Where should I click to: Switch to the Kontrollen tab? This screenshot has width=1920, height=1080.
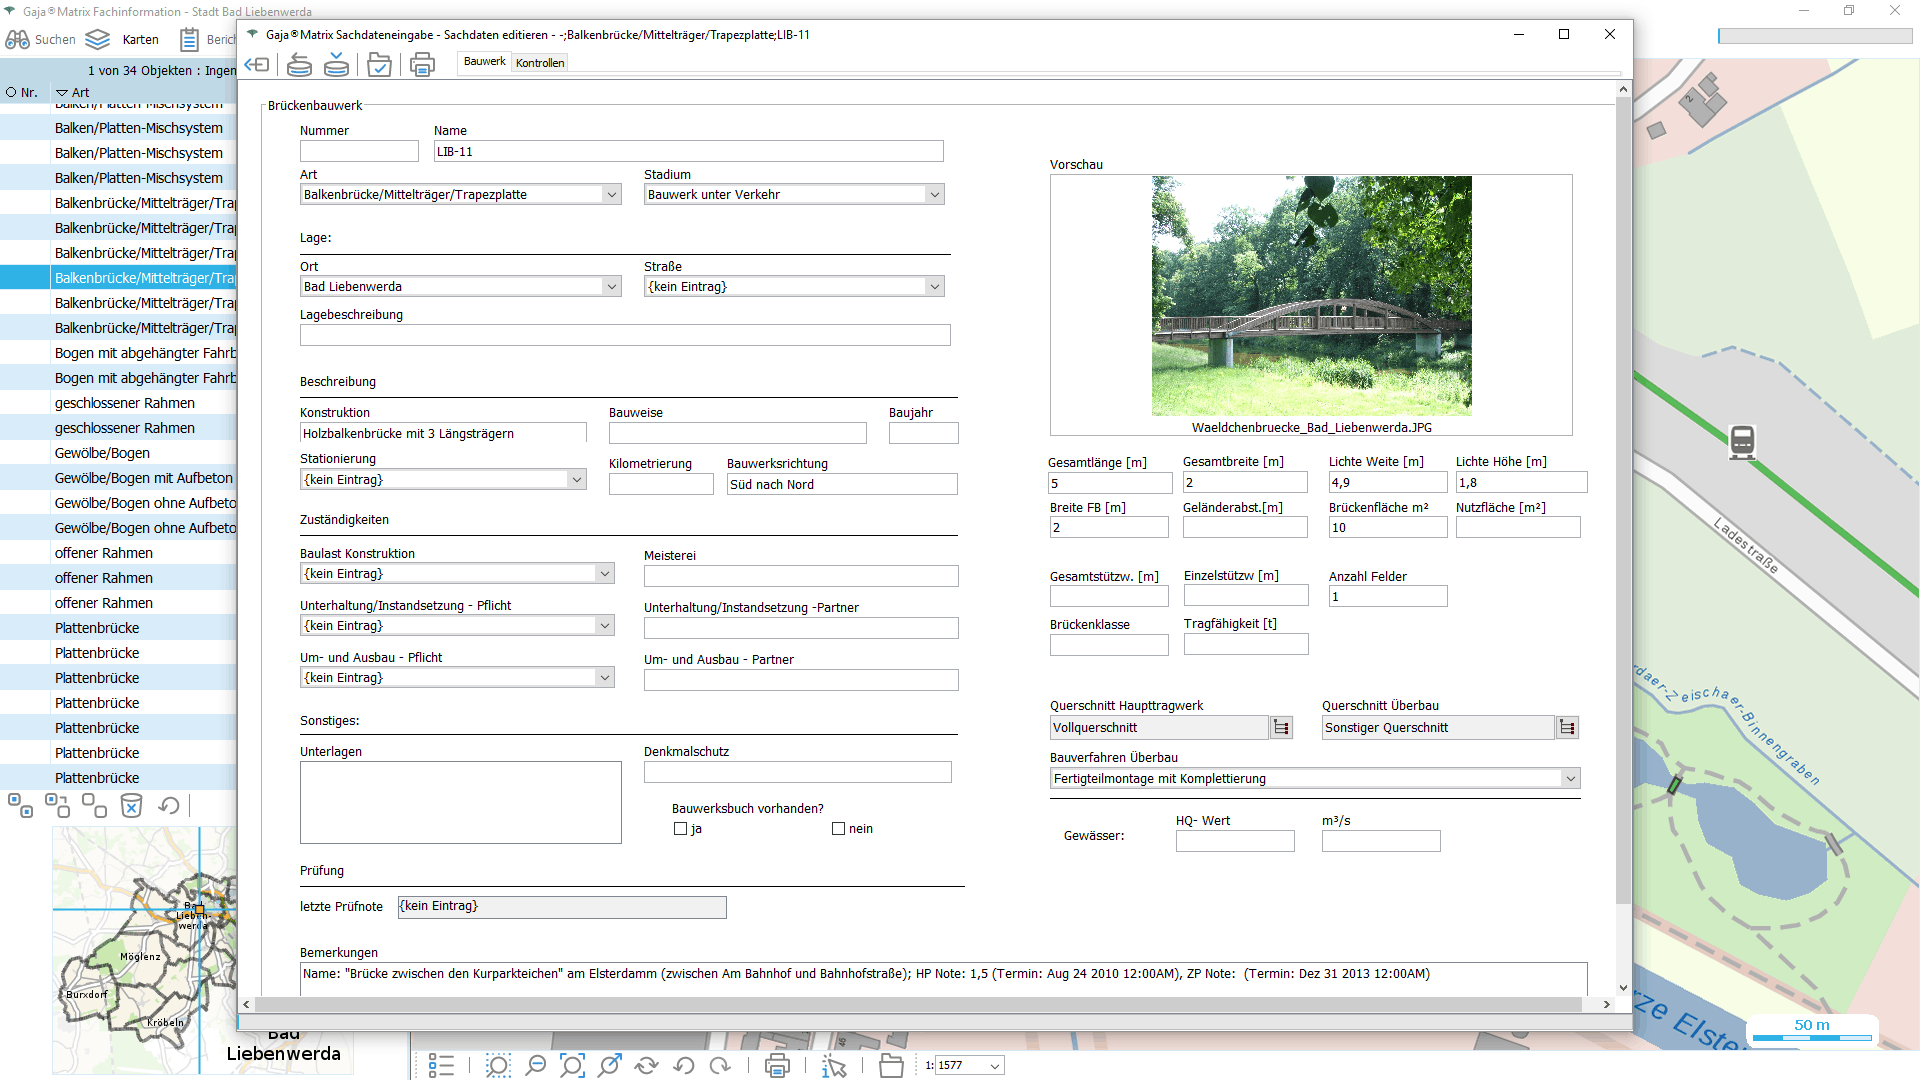pos(540,63)
